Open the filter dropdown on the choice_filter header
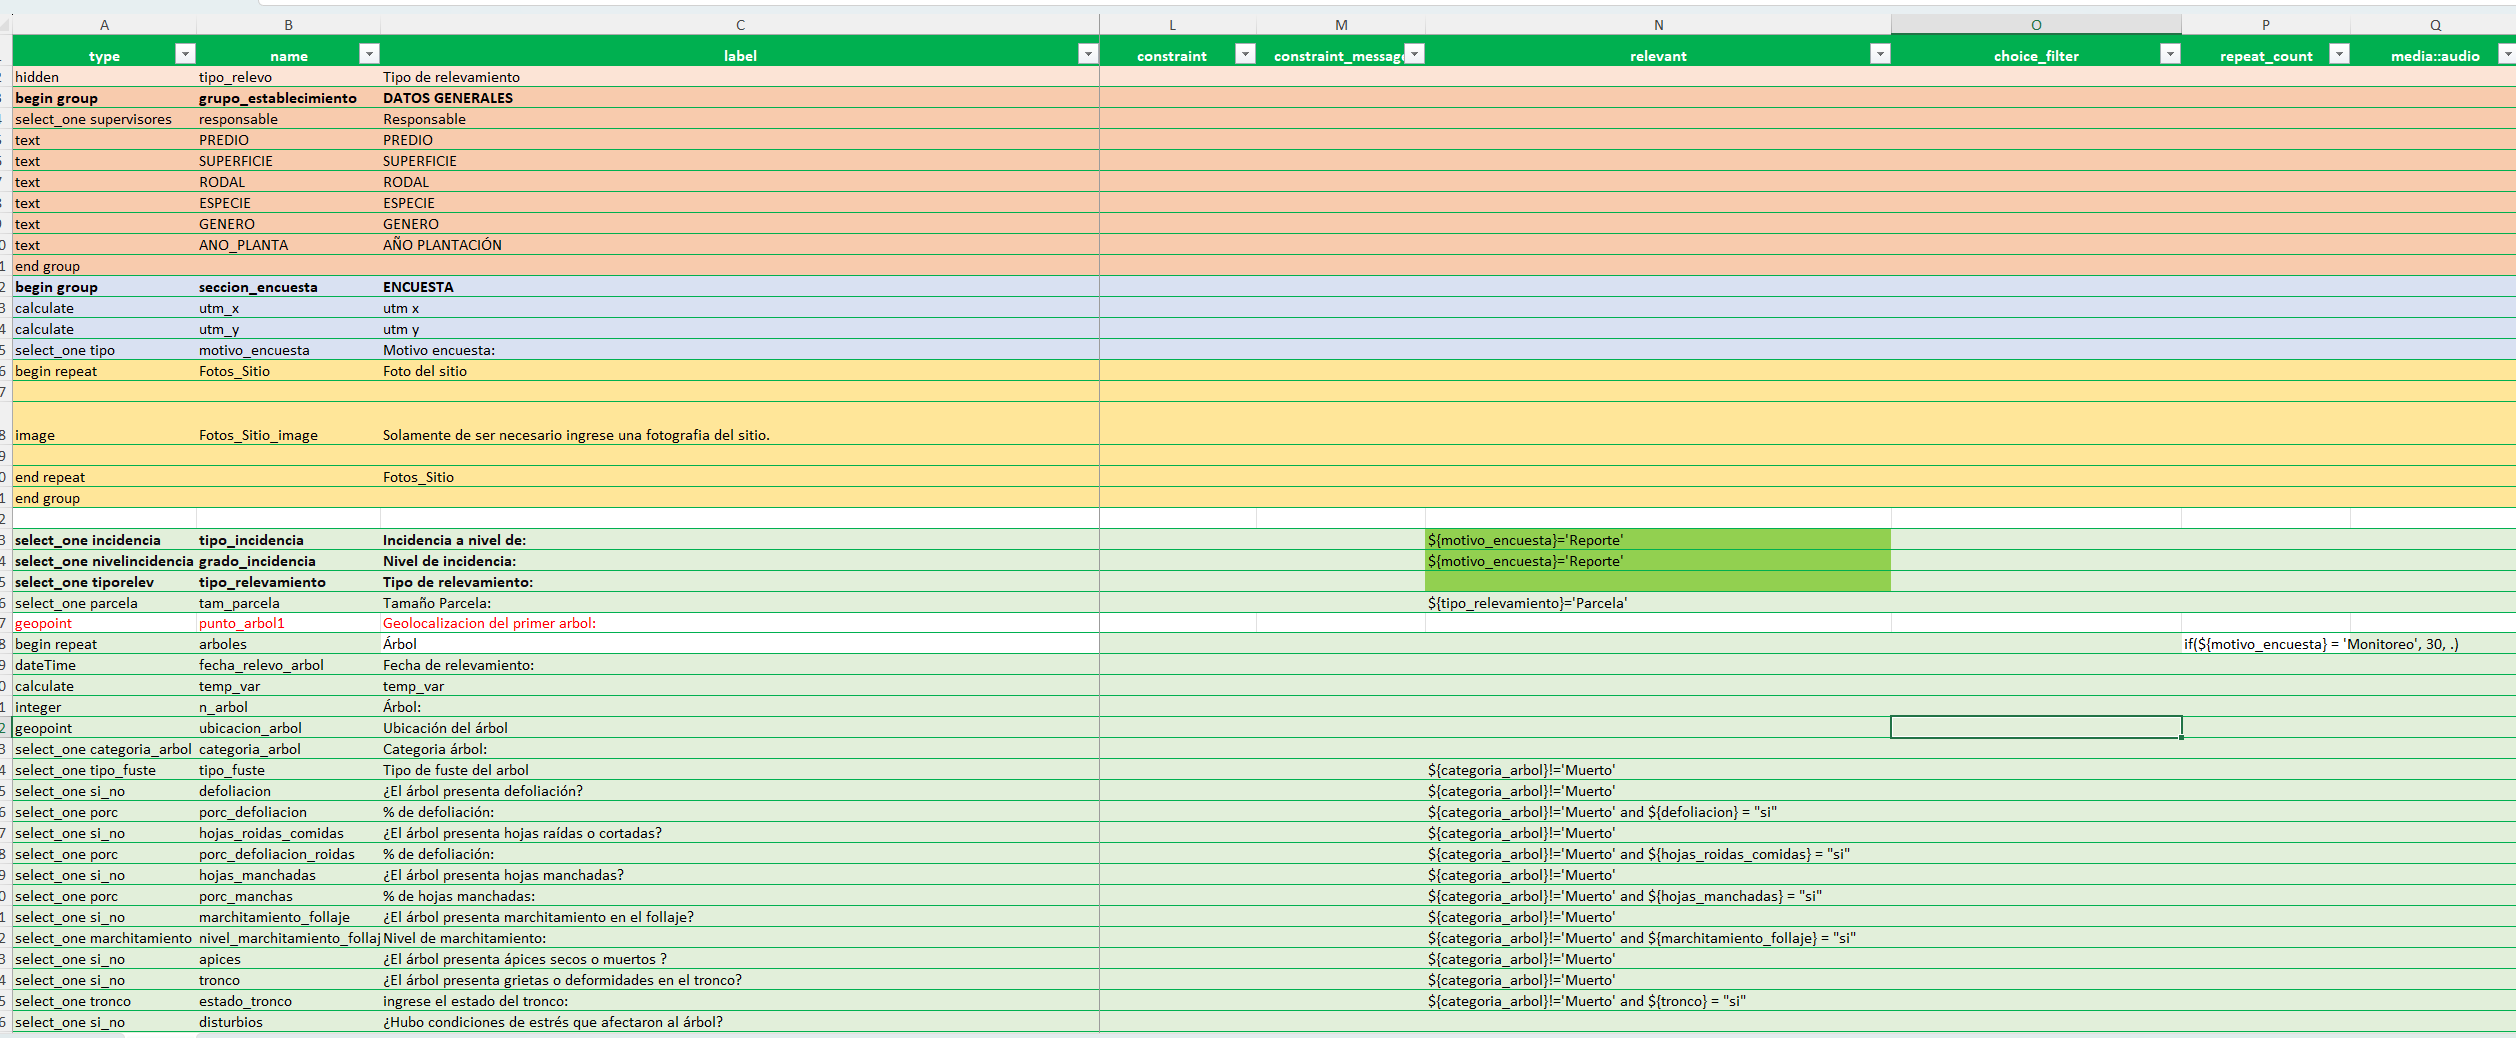The width and height of the screenshot is (2516, 1038). point(2170,54)
